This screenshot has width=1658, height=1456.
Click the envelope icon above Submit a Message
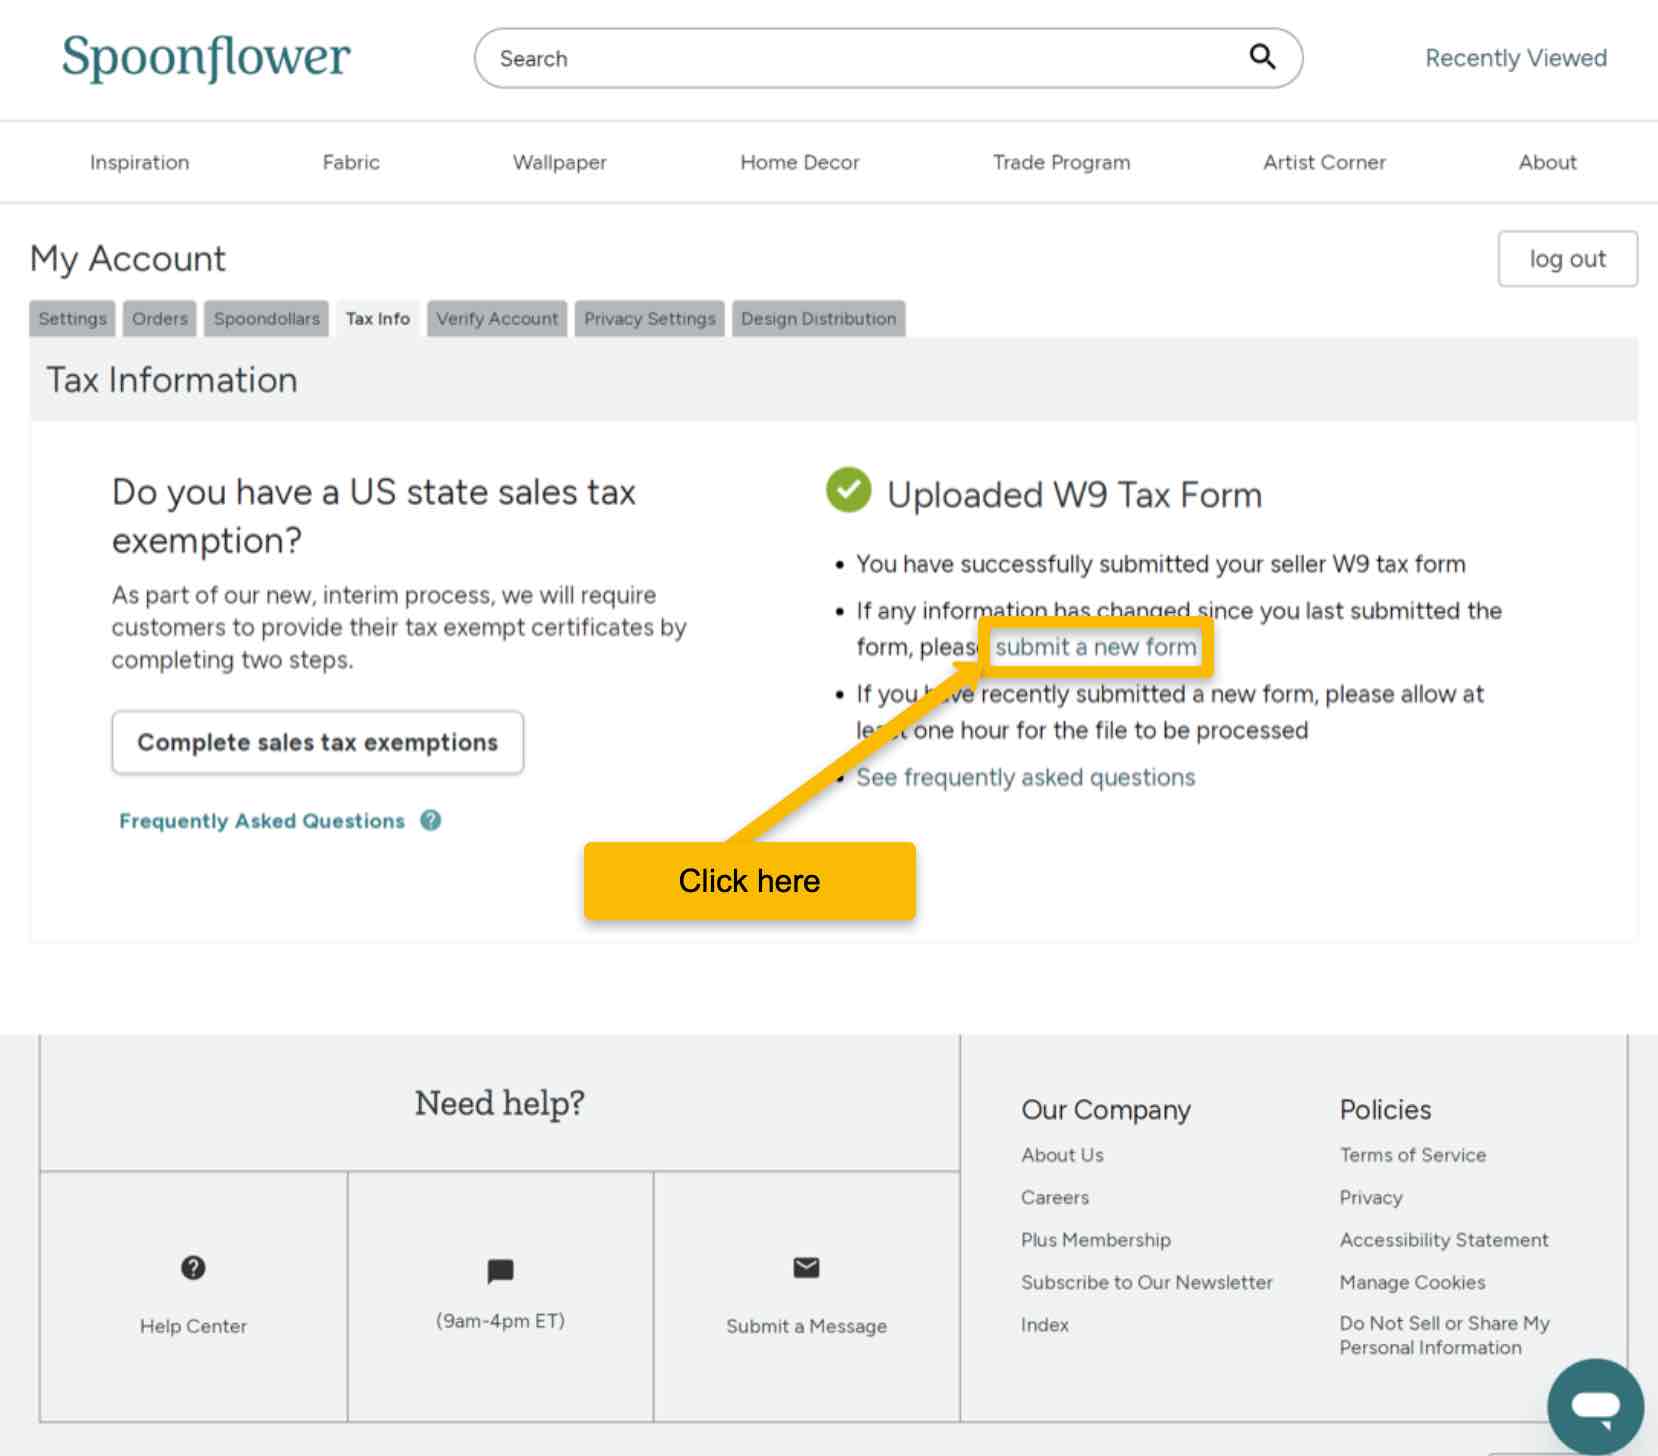pos(806,1268)
